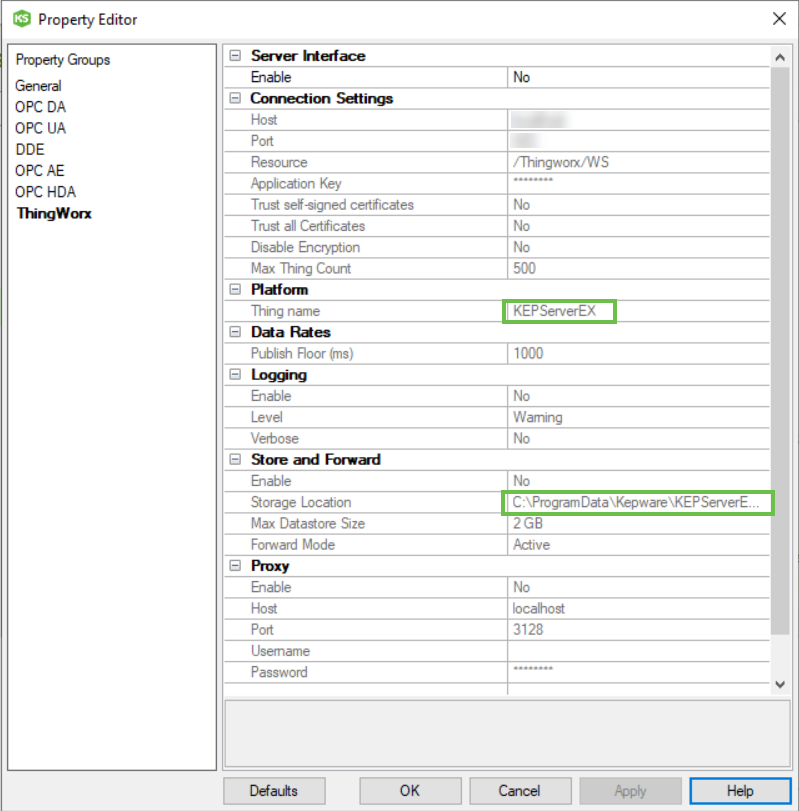
Task: Select the OPC UA property group
Action: click(41, 128)
